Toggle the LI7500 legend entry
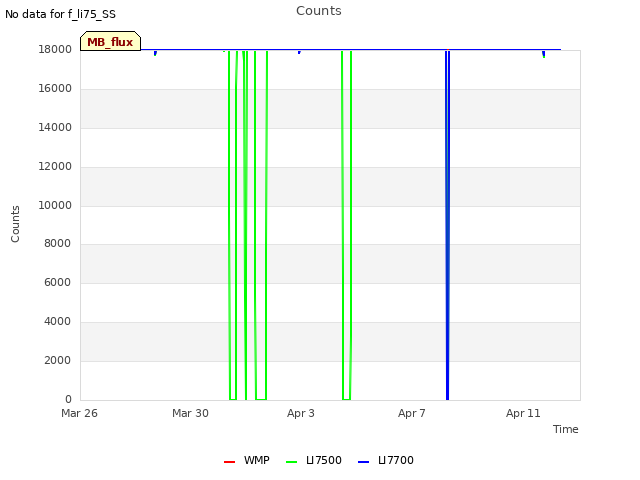The height and width of the screenshot is (480, 640). point(314,460)
